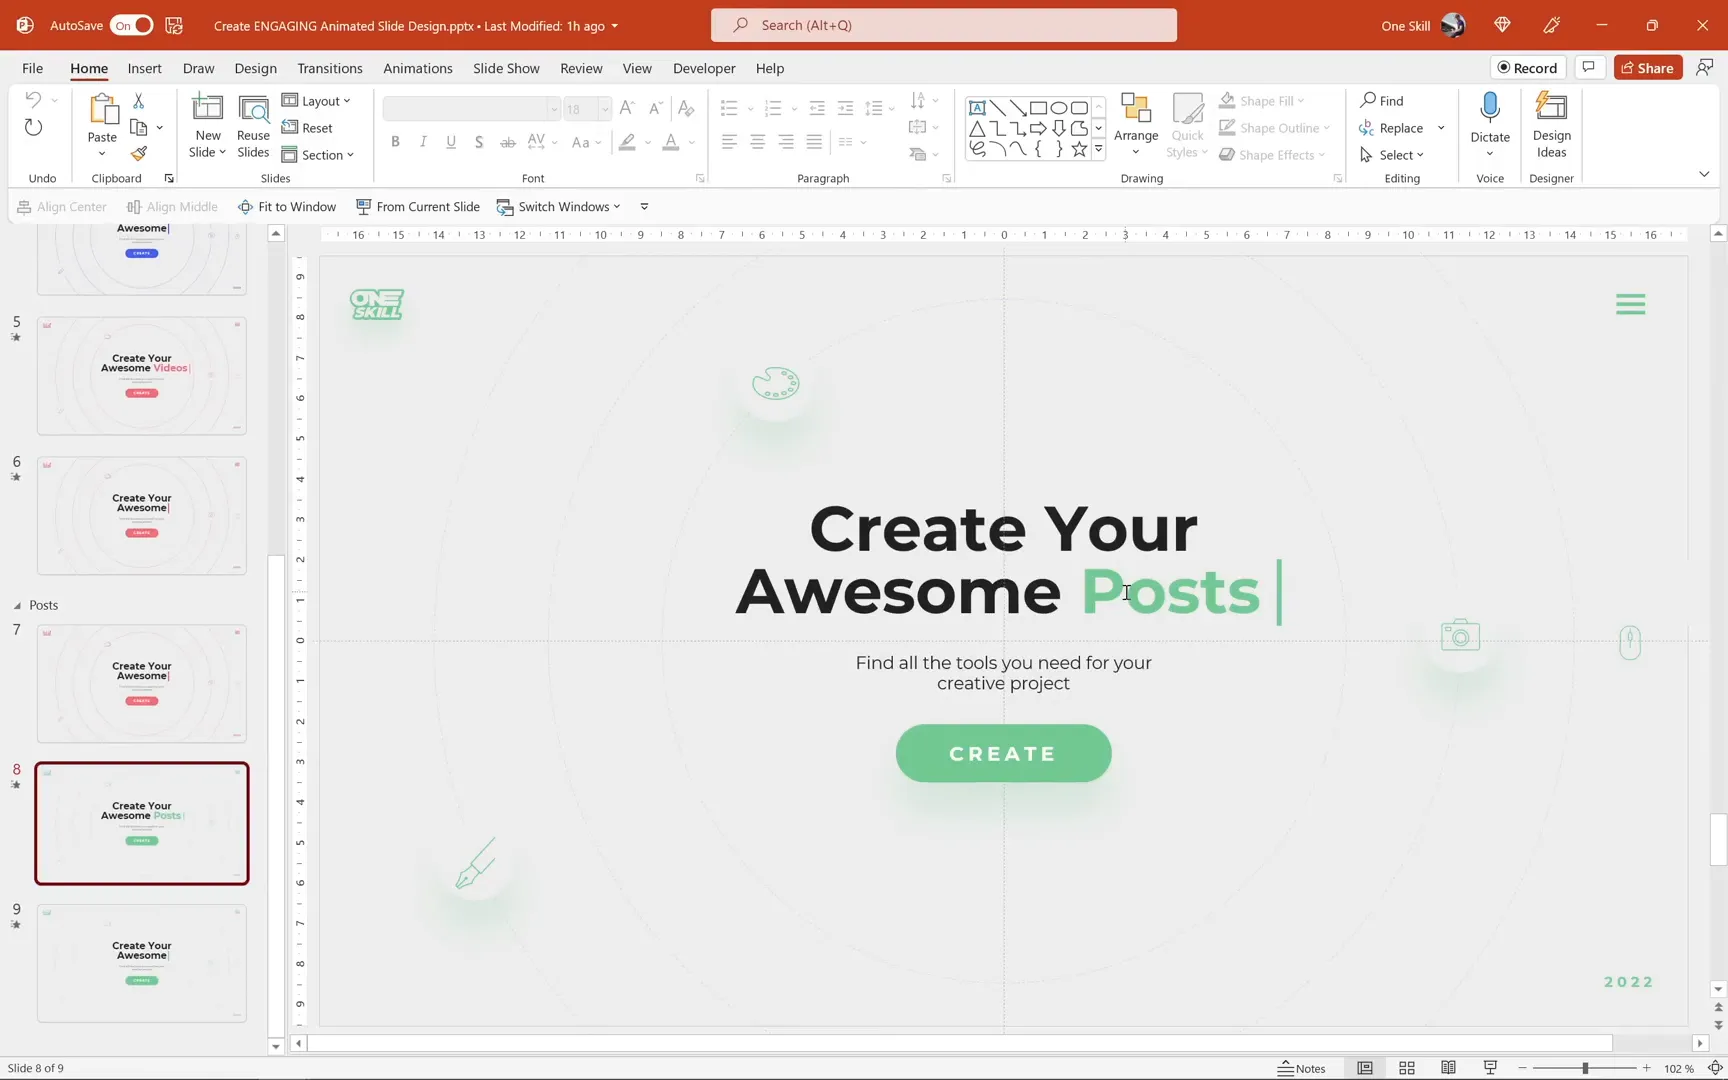Click the Cut scissors icon
Screen dimensions: 1728x1080
(138, 101)
